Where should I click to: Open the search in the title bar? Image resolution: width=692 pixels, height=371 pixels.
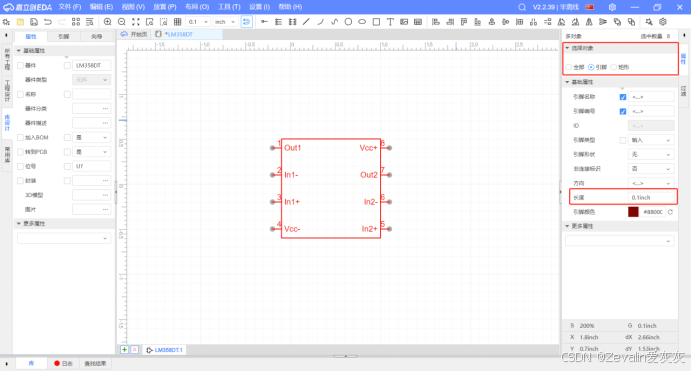[522, 7]
